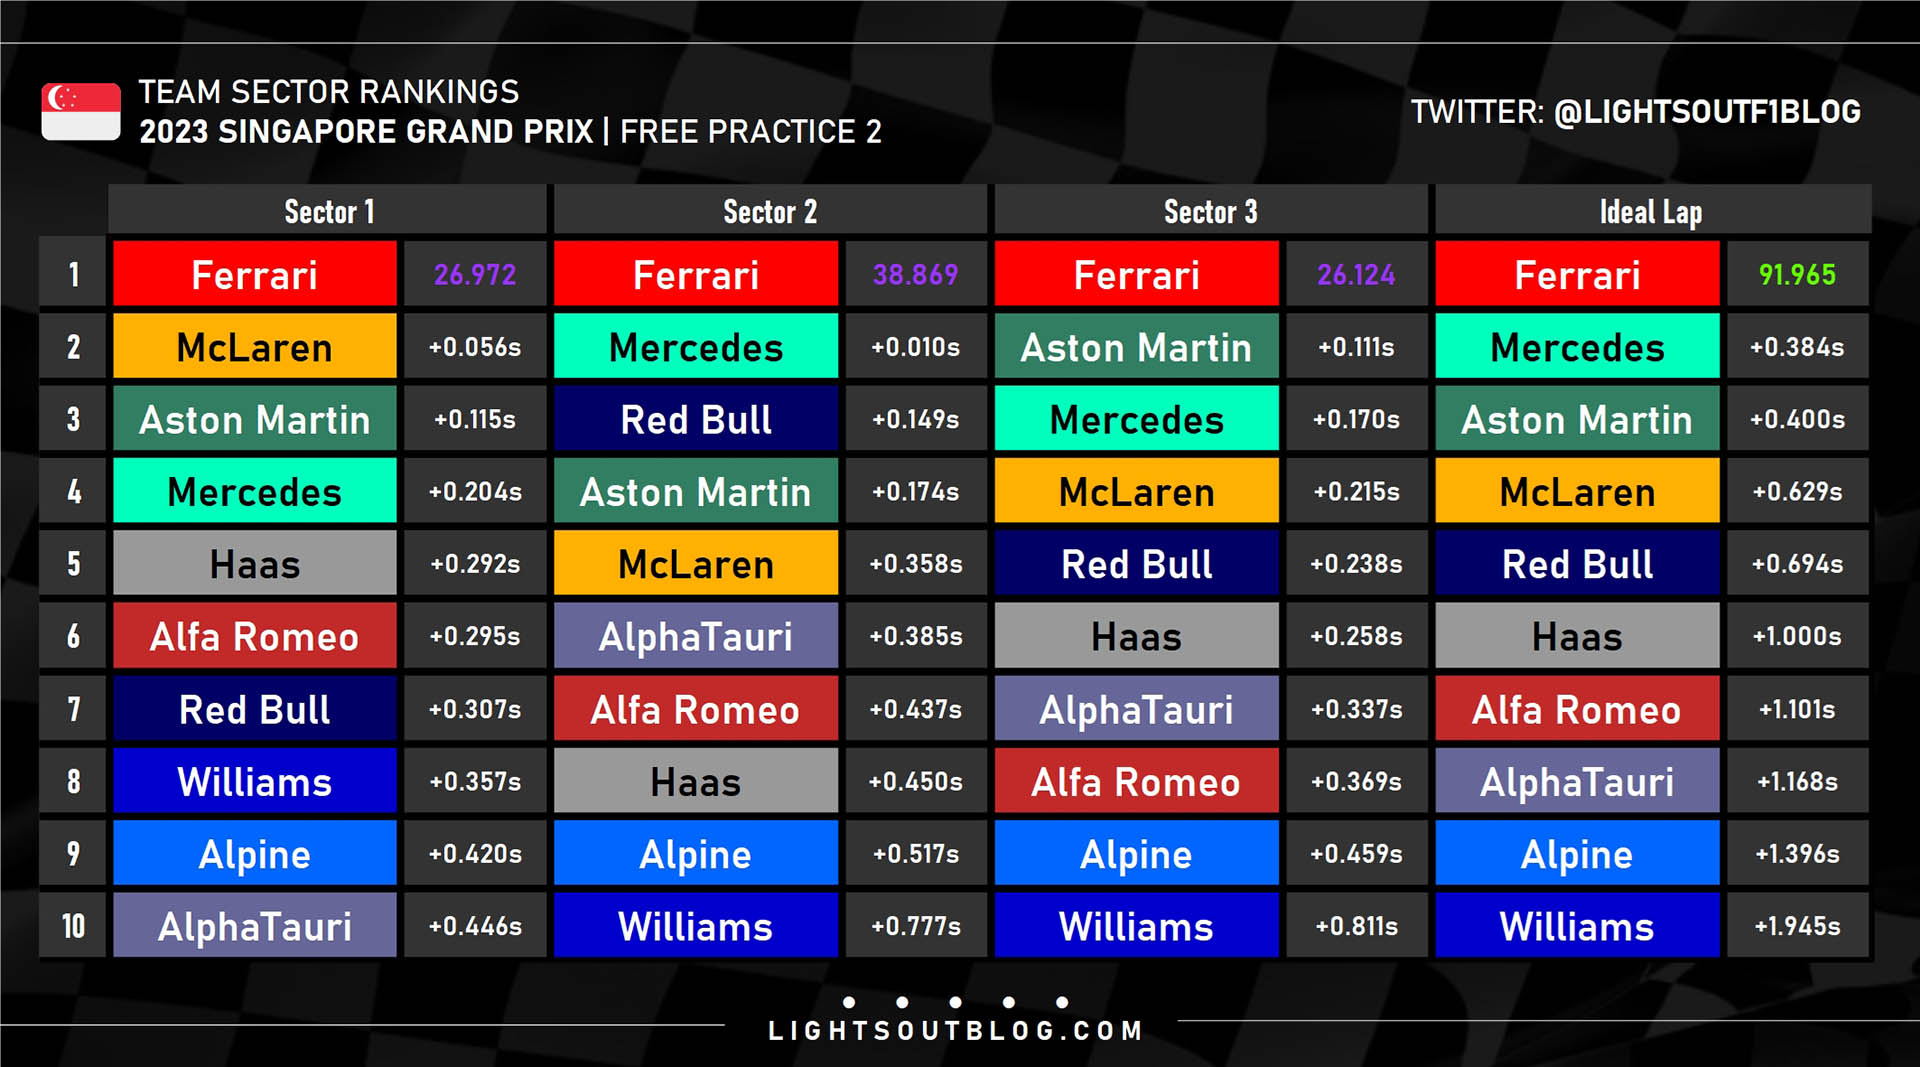The height and width of the screenshot is (1067, 1920).
Task: Select the middle pagination dot at bottom
Action: [955, 1002]
